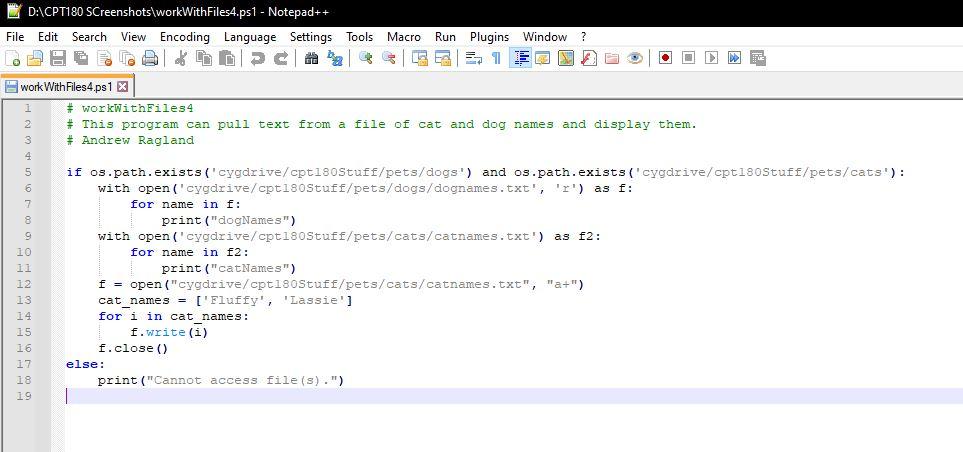The image size is (963, 452).
Task: Toggle word wrap in the toolbar
Action: [x=474, y=58]
